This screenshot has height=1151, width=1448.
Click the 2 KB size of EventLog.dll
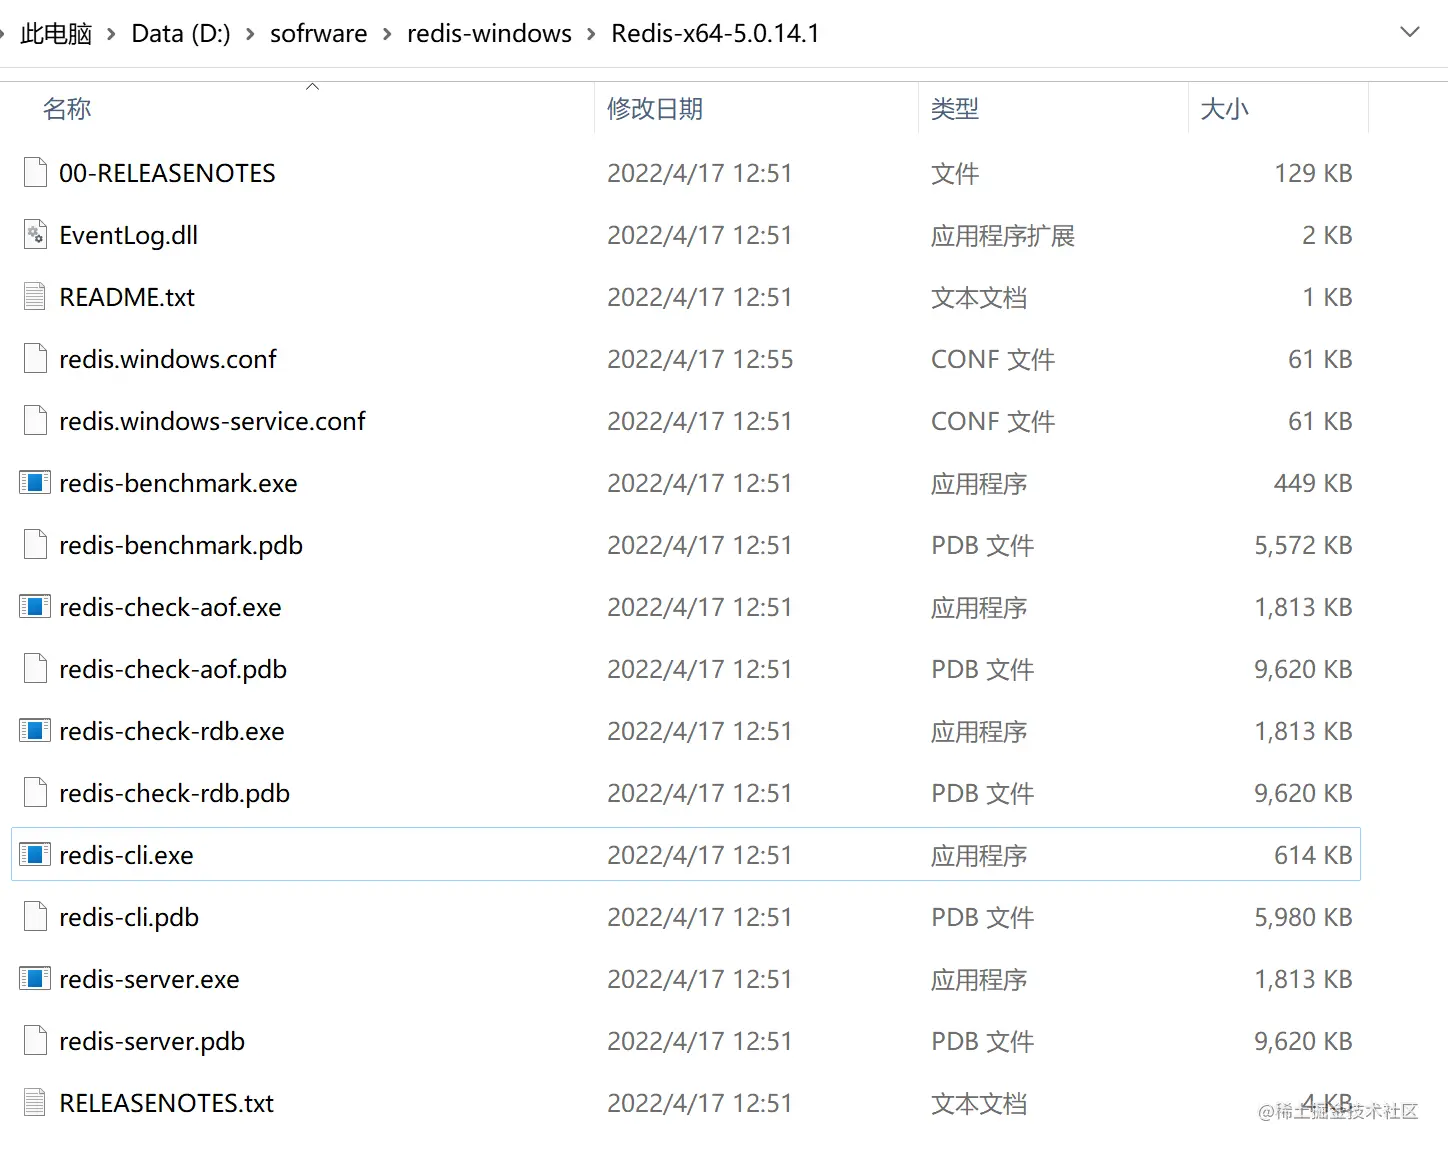(x=1327, y=235)
